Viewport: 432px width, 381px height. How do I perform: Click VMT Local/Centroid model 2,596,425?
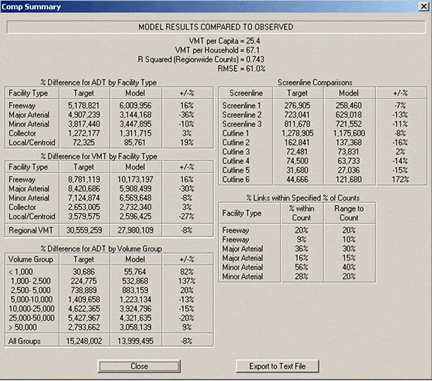pos(135,216)
